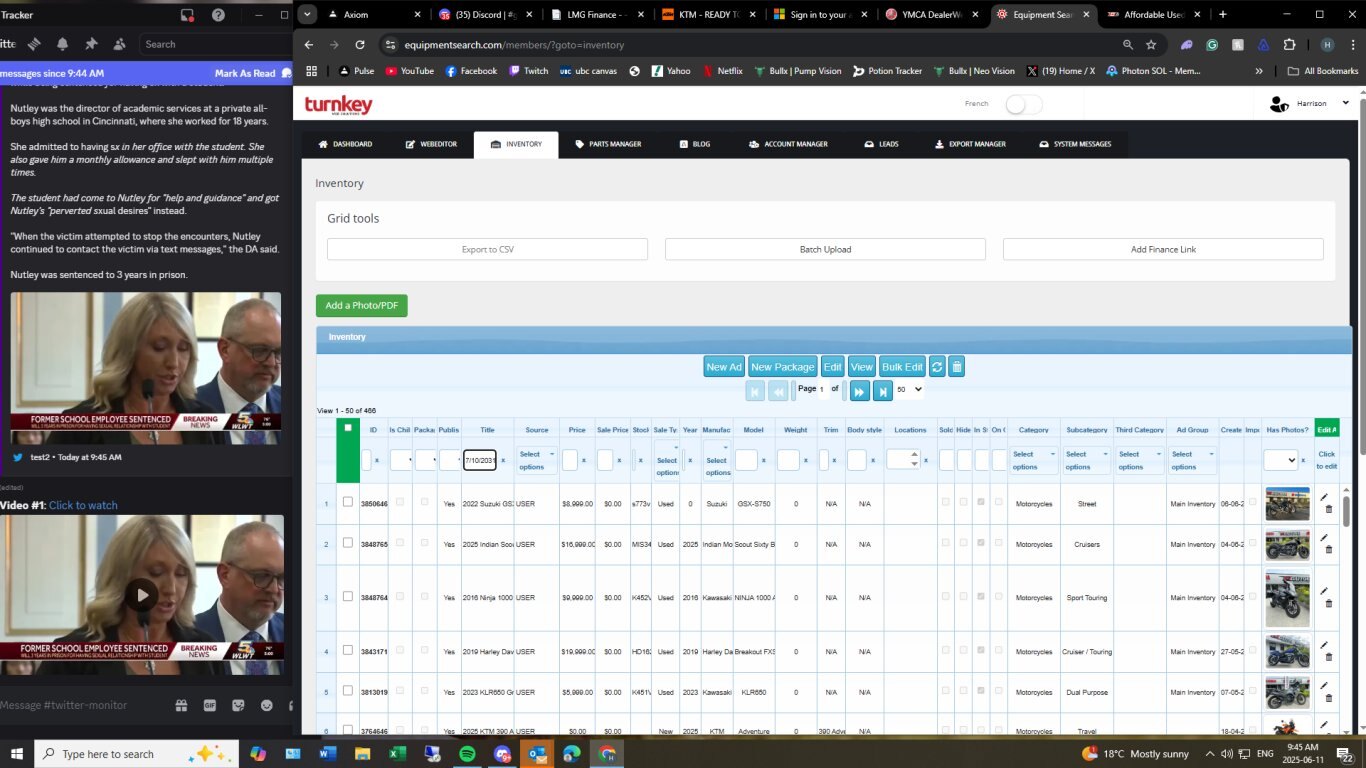Open Word from the taskbar
Image resolution: width=1366 pixels, height=768 pixels.
pyautogui.click(x=327, y=754)
